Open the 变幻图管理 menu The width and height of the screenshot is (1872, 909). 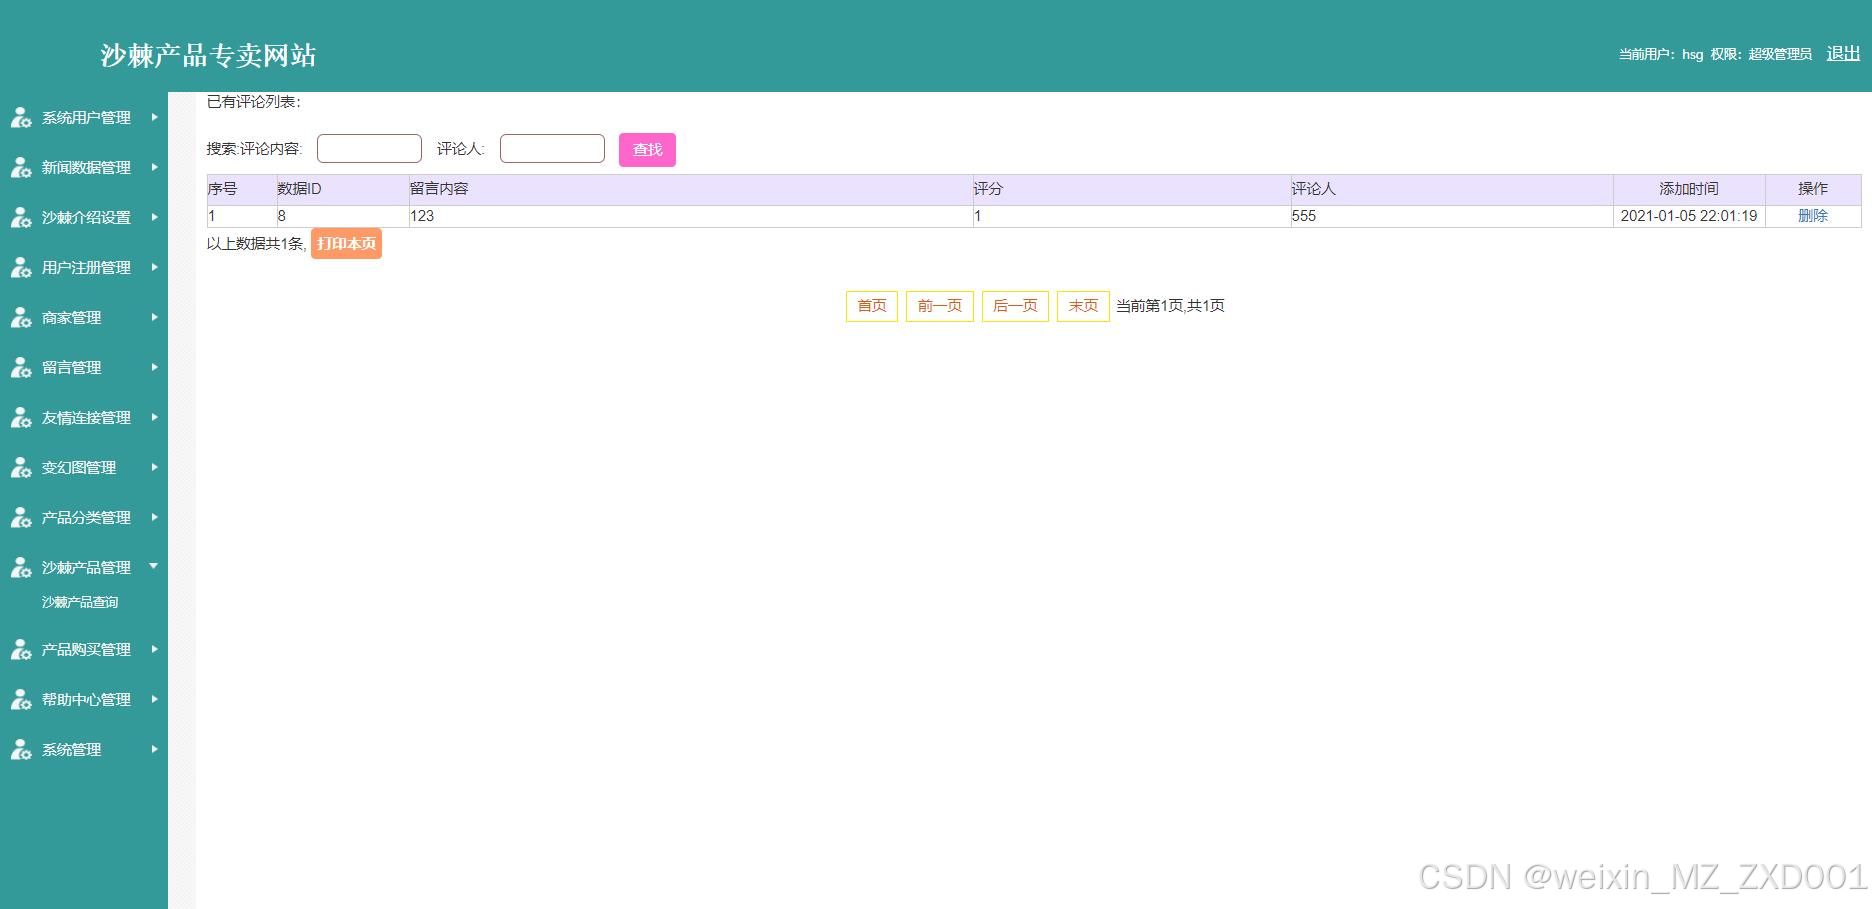[x=79, y=468]
